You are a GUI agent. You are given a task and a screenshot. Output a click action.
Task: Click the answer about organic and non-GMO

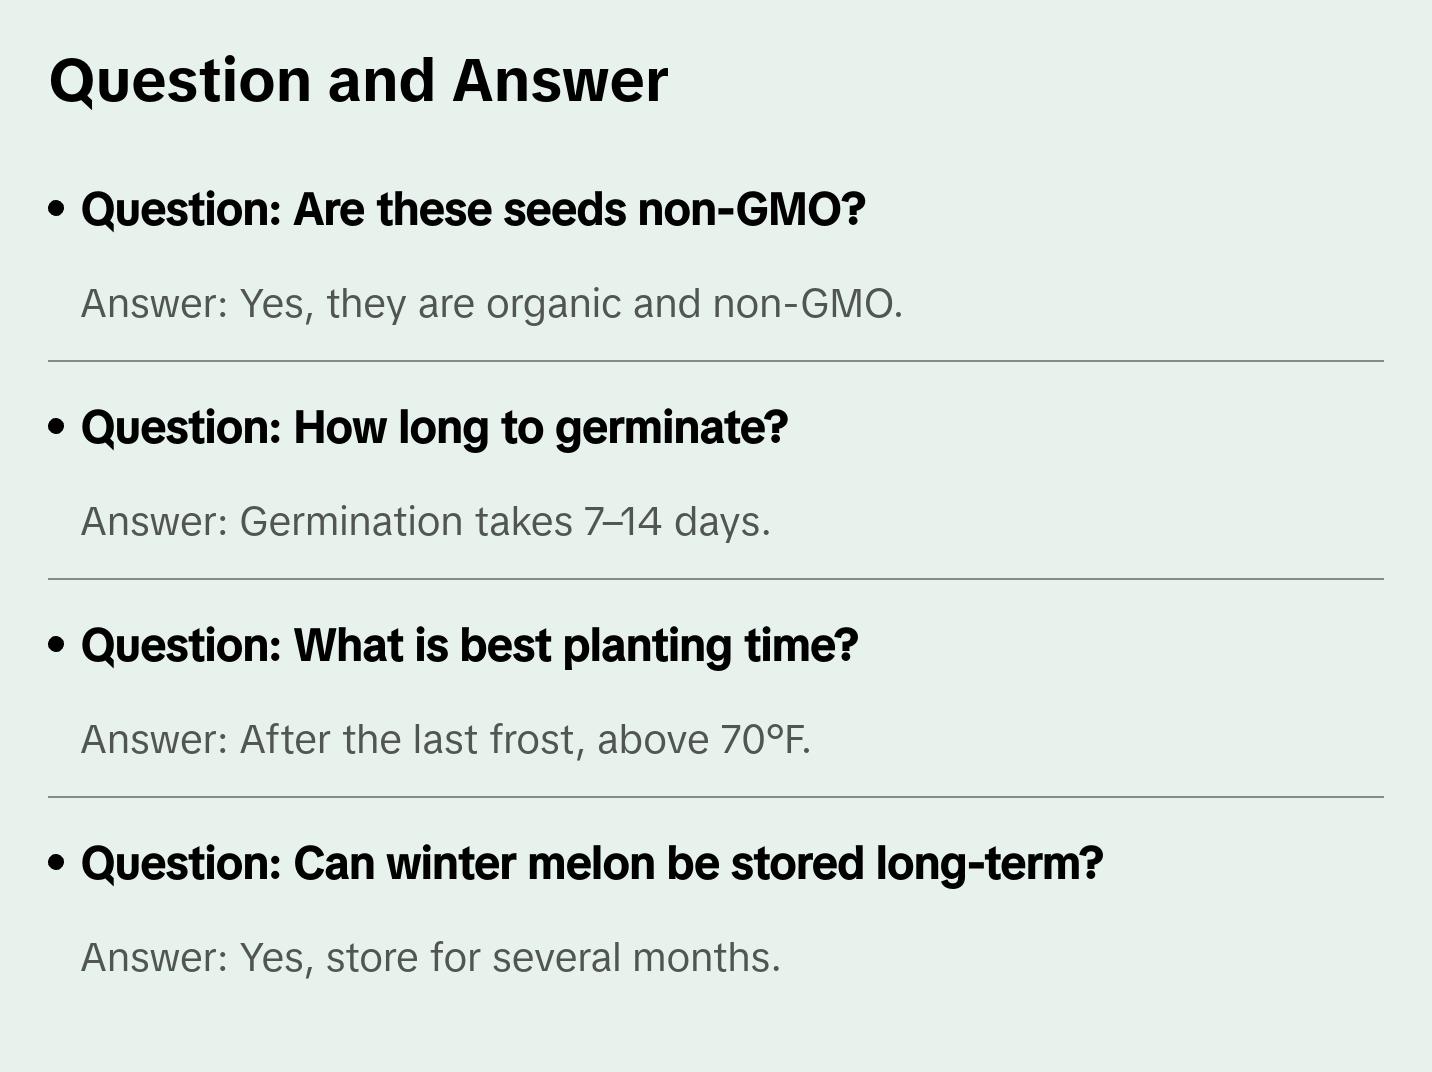[491, 304]
